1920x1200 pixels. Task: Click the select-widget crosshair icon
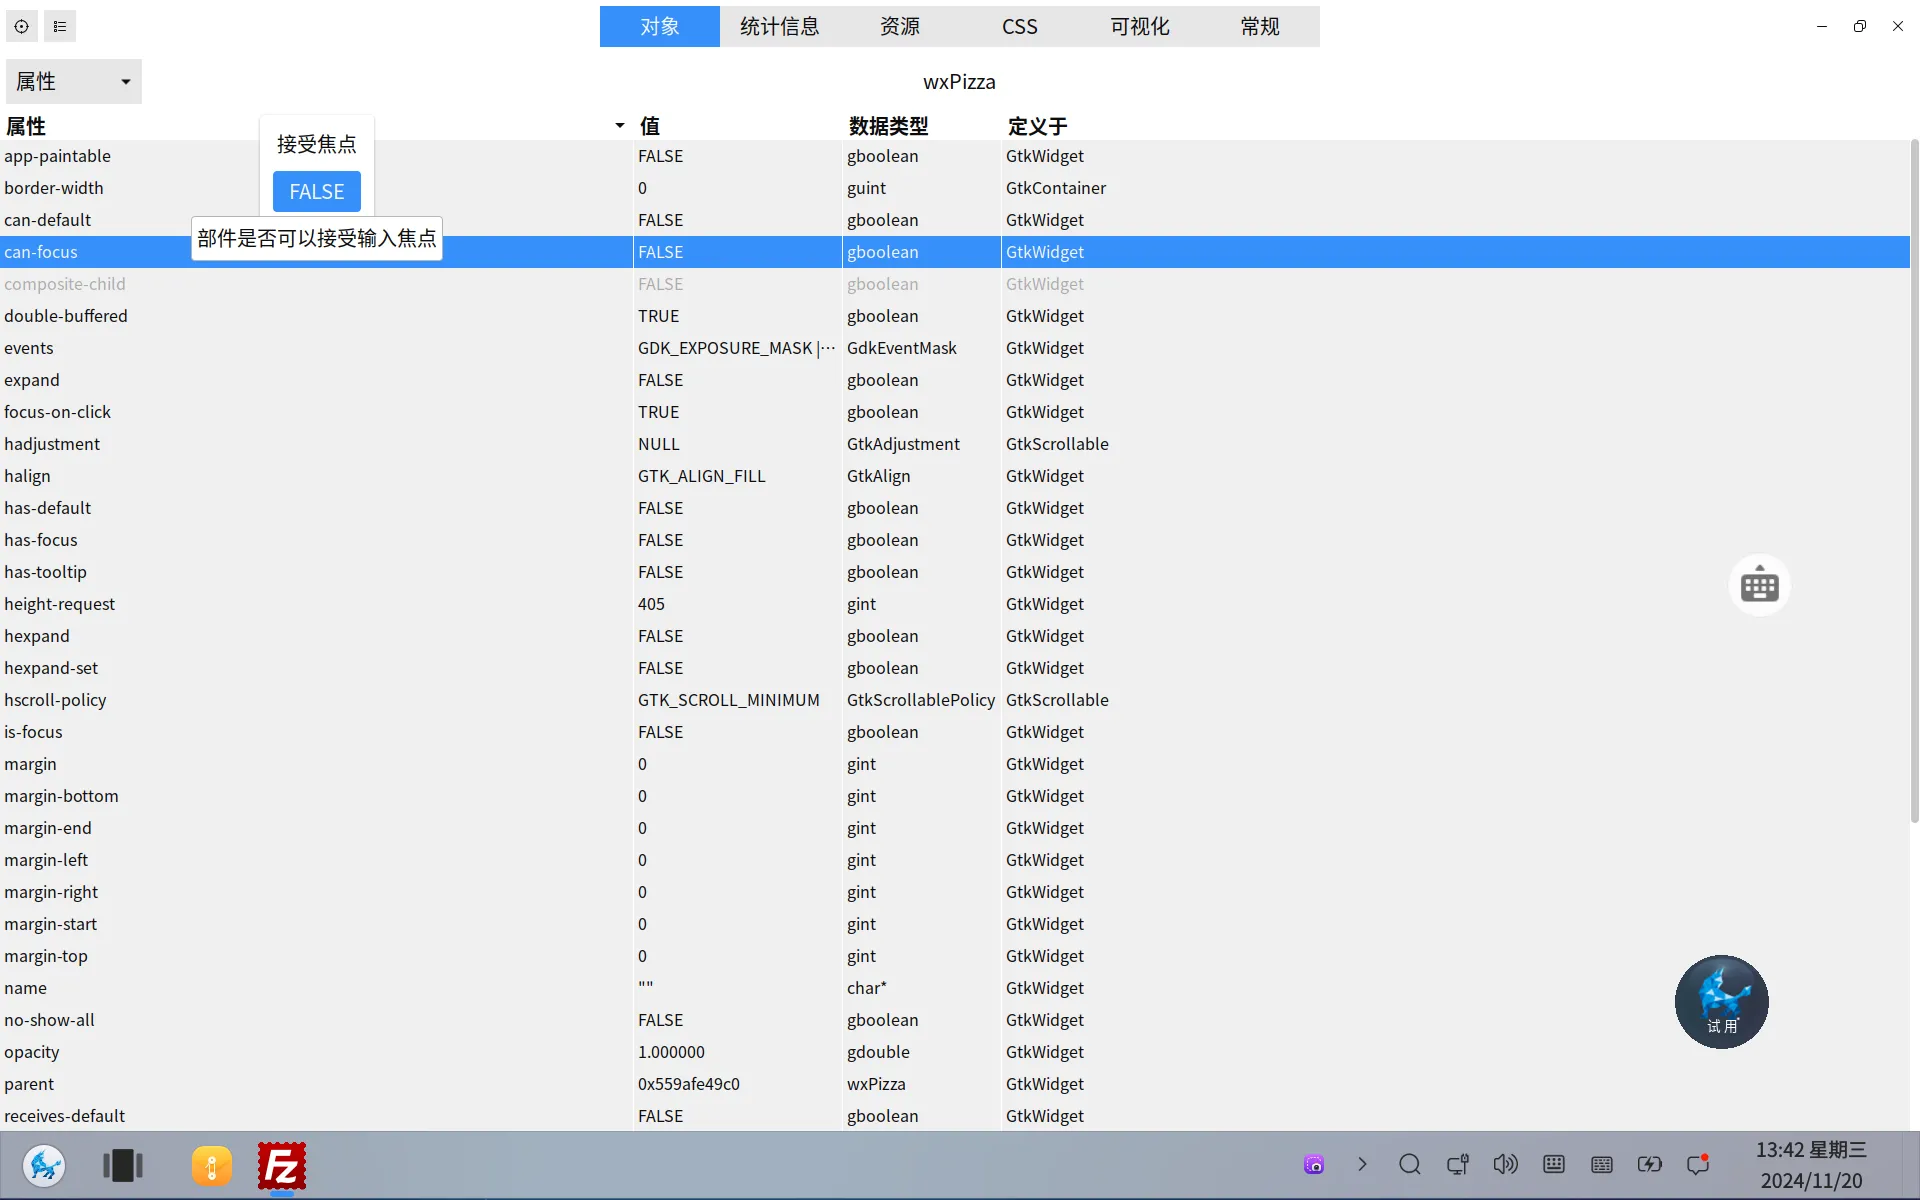point(21,26)
